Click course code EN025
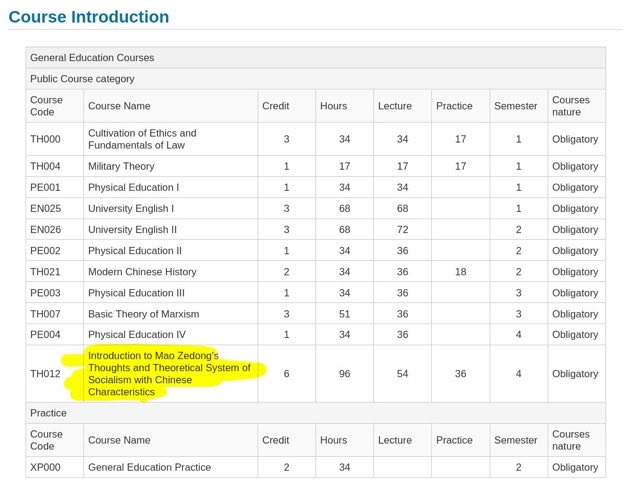This screenshot has height=486, width=631. [45, 208]
